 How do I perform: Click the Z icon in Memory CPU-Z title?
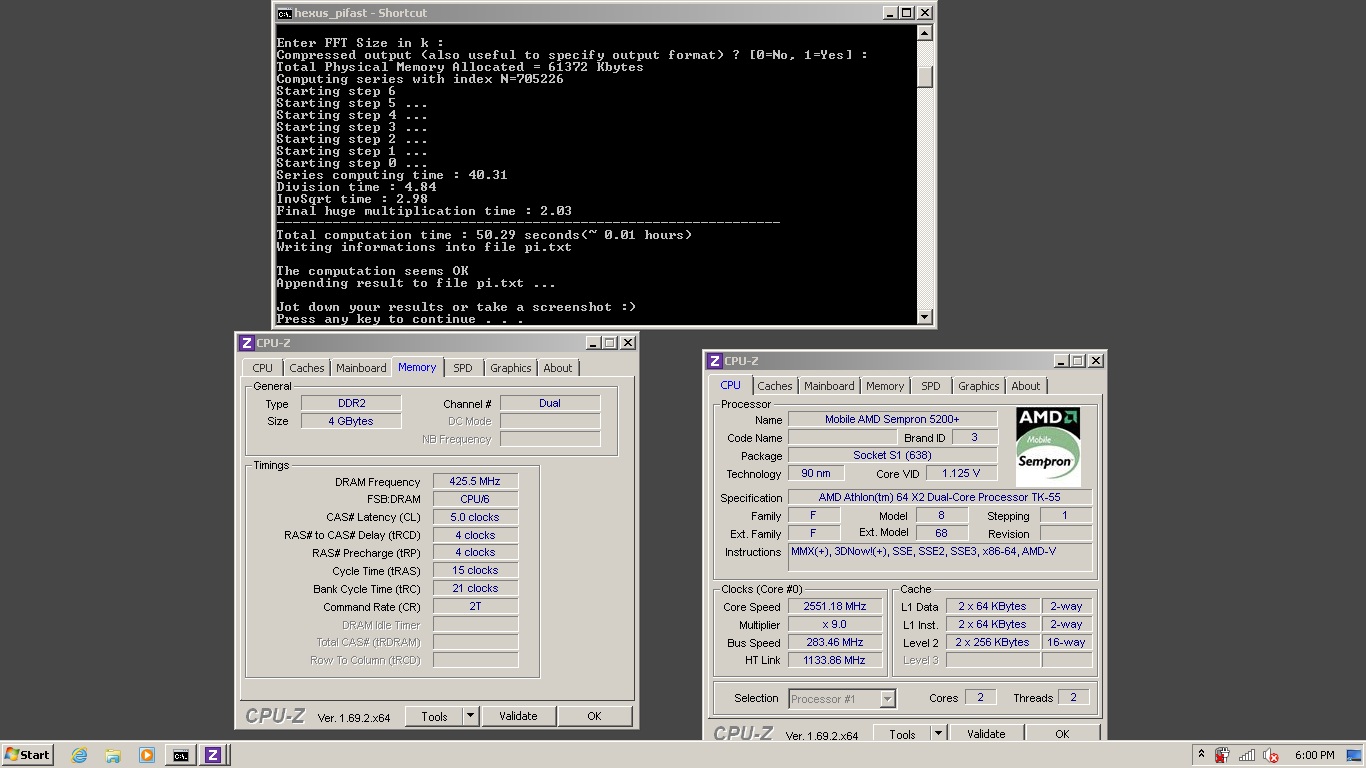point(246,342)
